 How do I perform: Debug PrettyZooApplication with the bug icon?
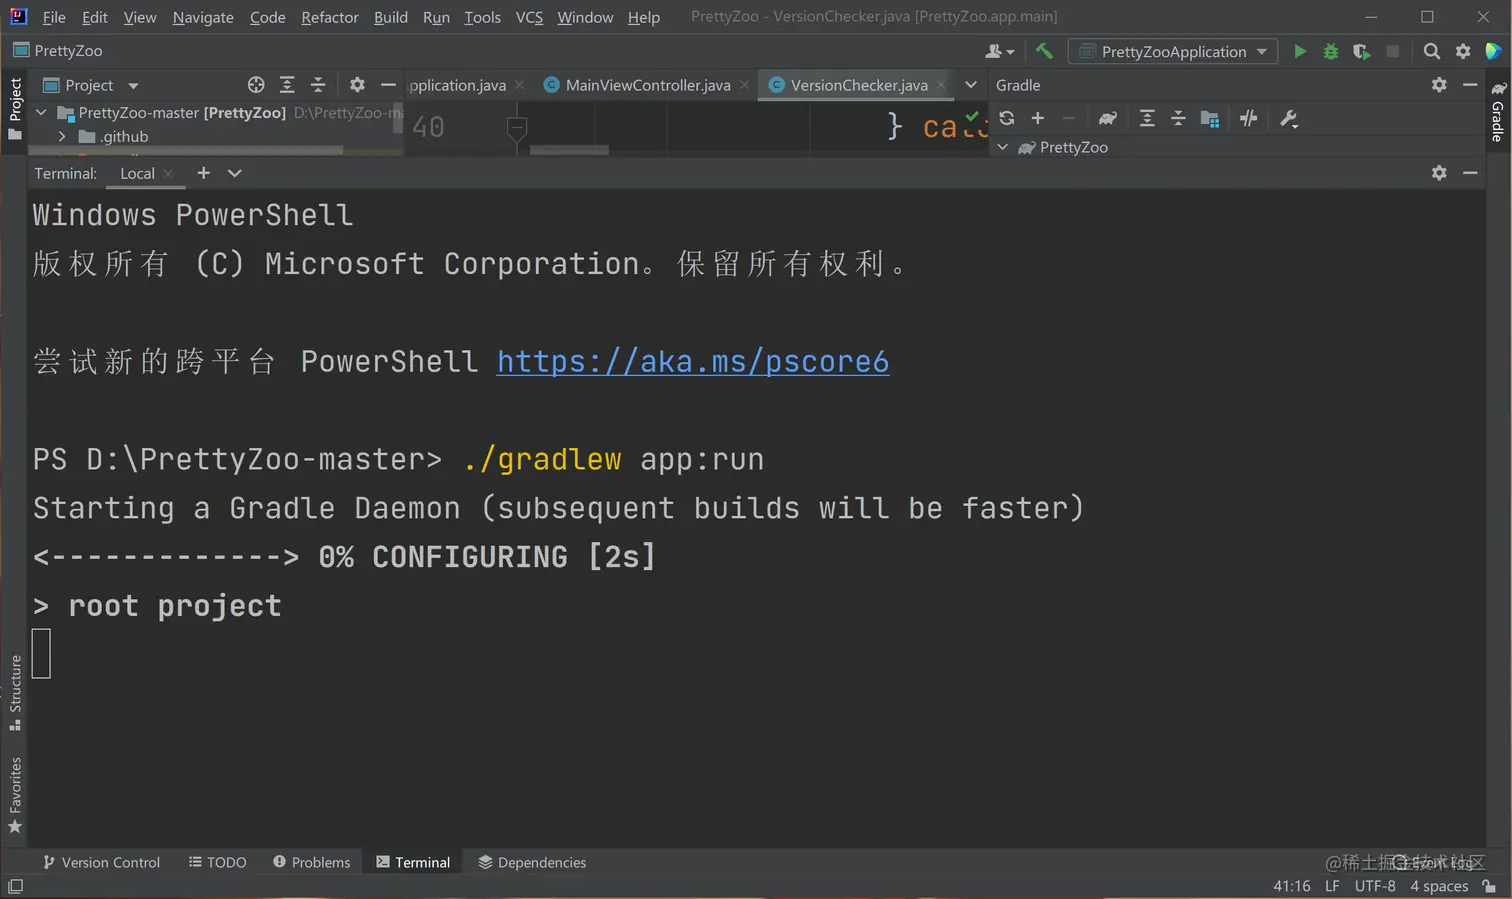point(1331,51)
